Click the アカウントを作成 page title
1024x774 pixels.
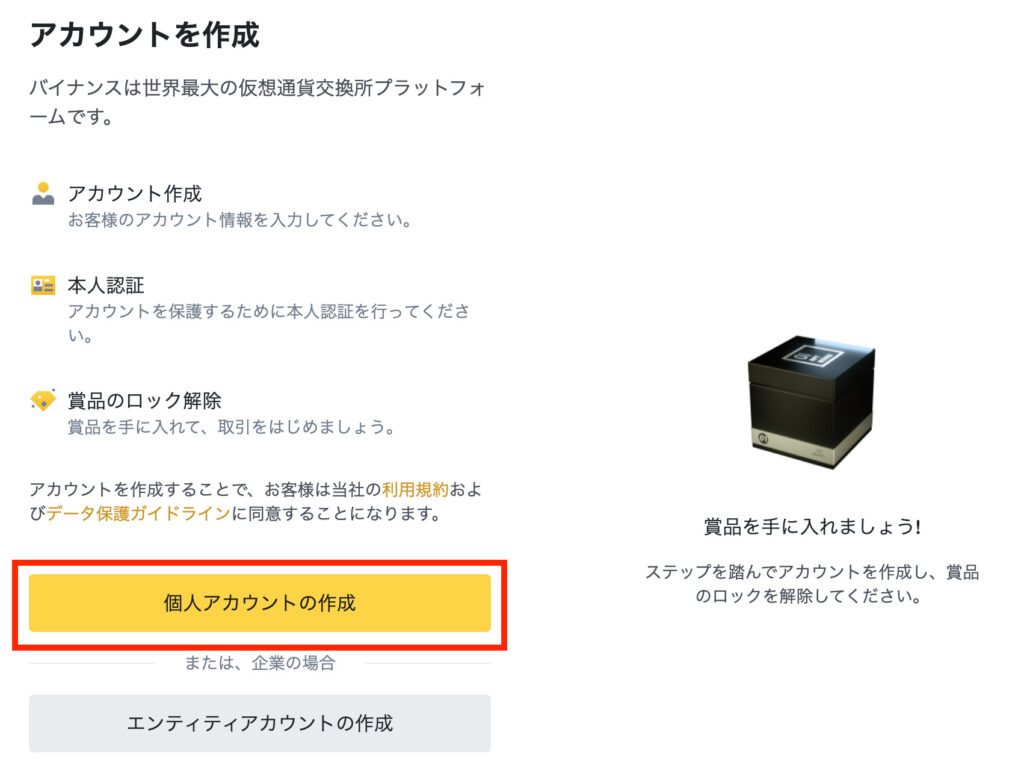coord(144,35)
